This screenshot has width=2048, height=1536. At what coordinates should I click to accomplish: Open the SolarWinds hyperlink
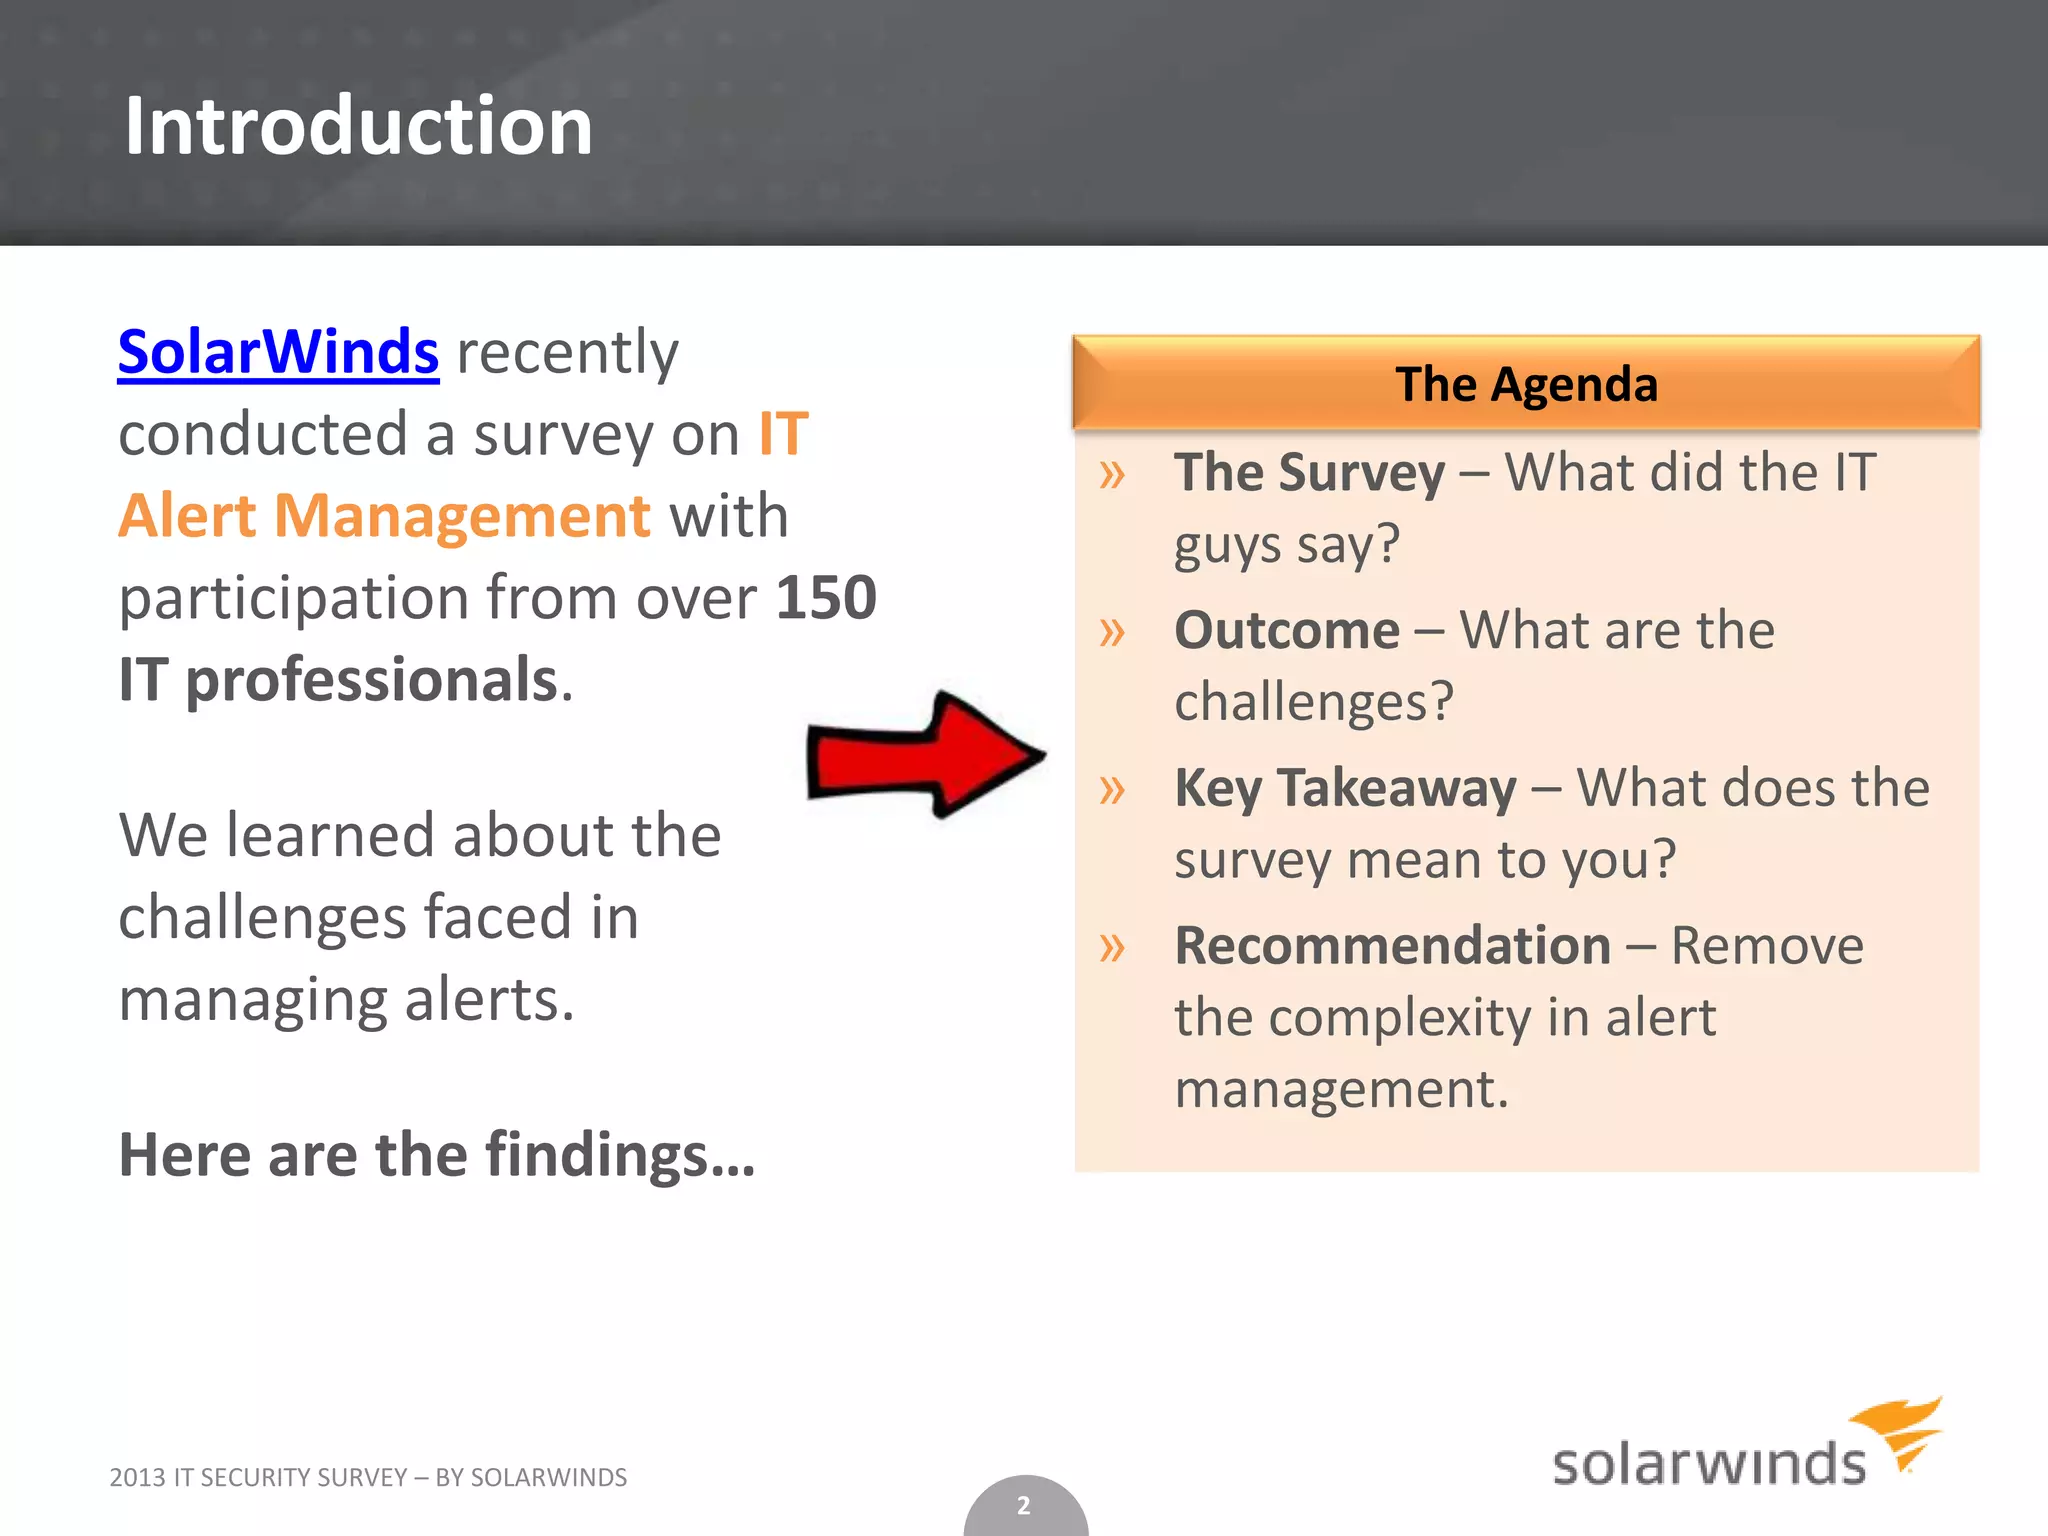coord(278,352)
